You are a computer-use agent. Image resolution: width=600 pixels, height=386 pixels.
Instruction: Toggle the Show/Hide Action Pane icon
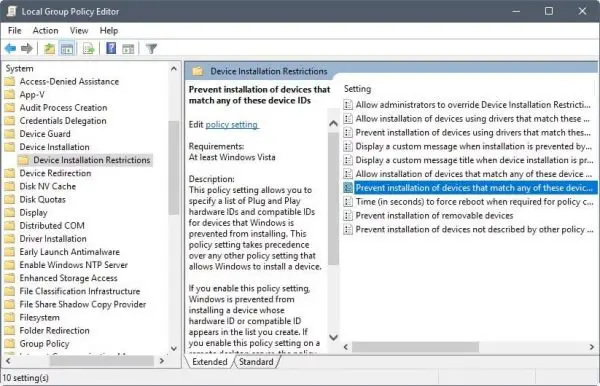pyautogui.click(x=128, y=49)
